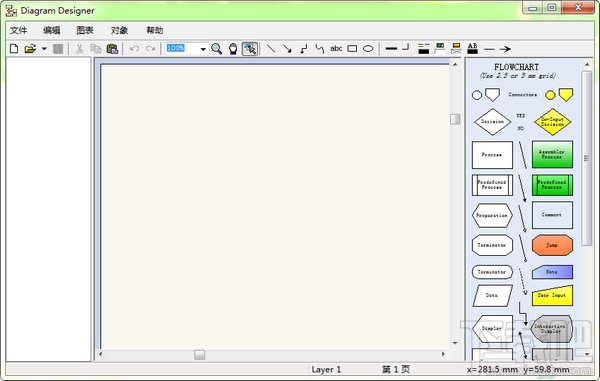The width and height of the screenshot is (600, 381).
Task: Open the 对象 menu
Action: [x=119, y=30]
